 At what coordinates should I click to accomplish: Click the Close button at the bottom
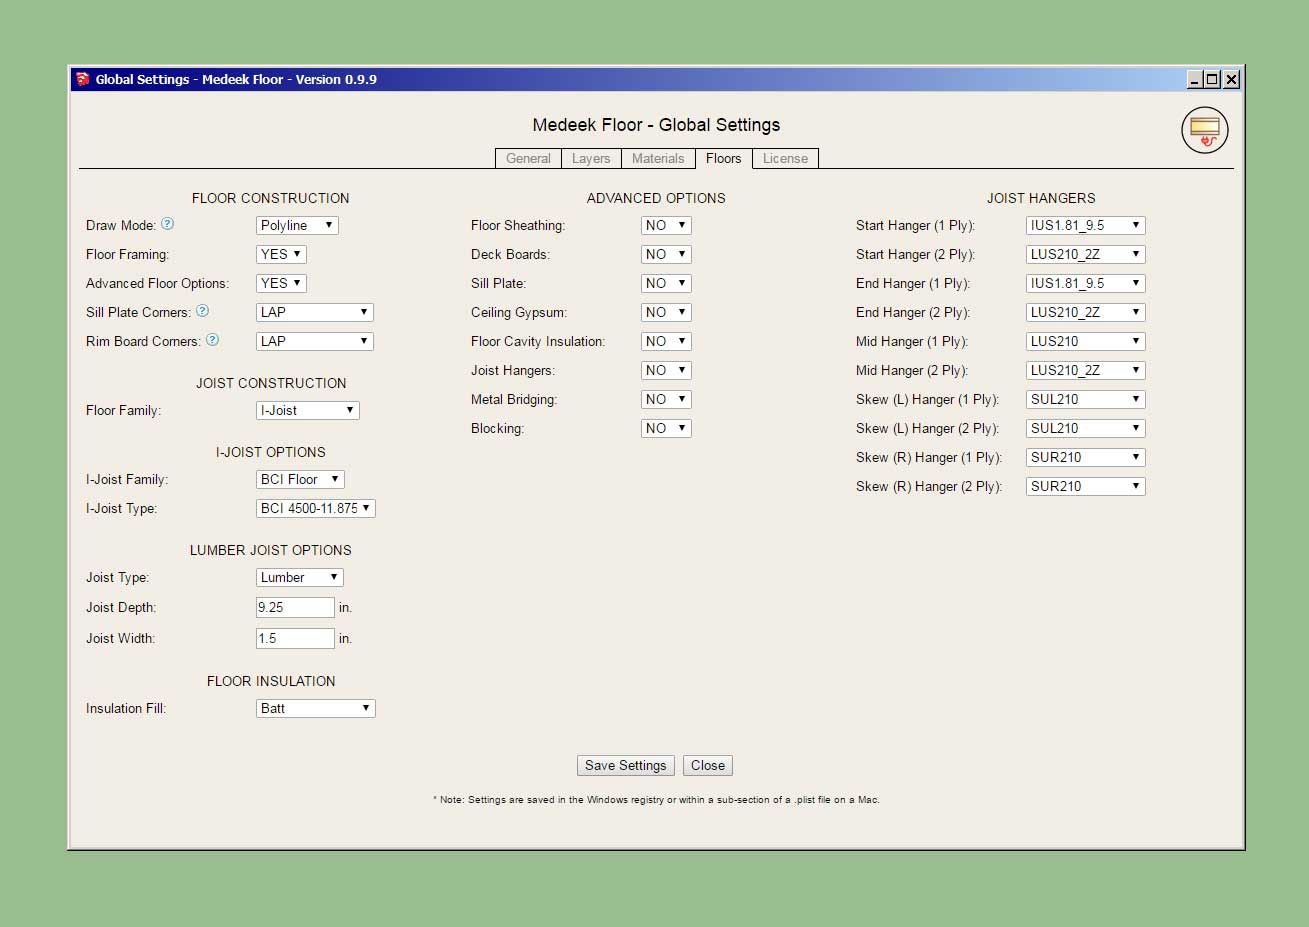[708, 765]
